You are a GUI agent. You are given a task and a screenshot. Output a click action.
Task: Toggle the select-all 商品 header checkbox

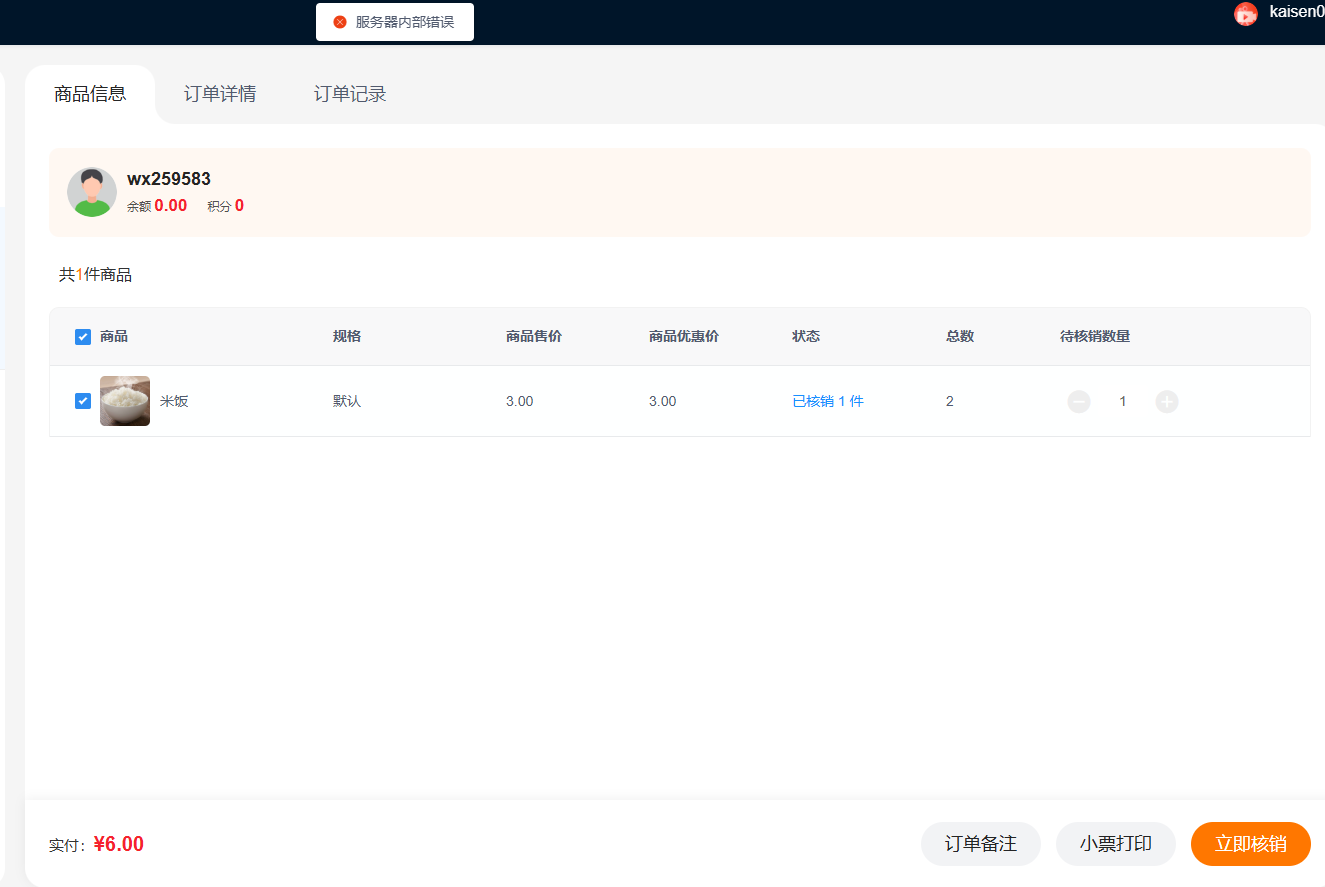(83, 337)
